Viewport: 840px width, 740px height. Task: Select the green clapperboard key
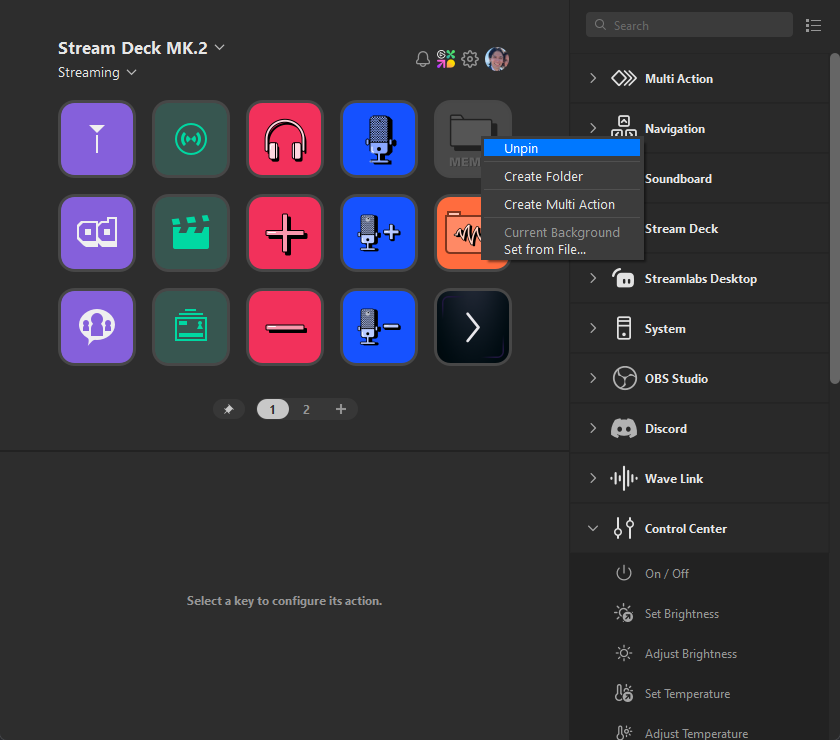tap(191, 233)
